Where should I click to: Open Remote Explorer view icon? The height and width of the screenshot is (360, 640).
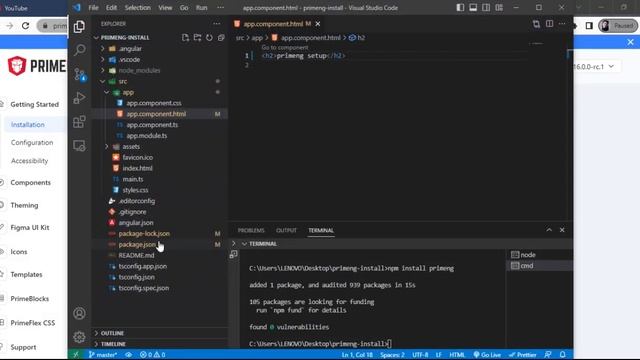click(79, 146)
